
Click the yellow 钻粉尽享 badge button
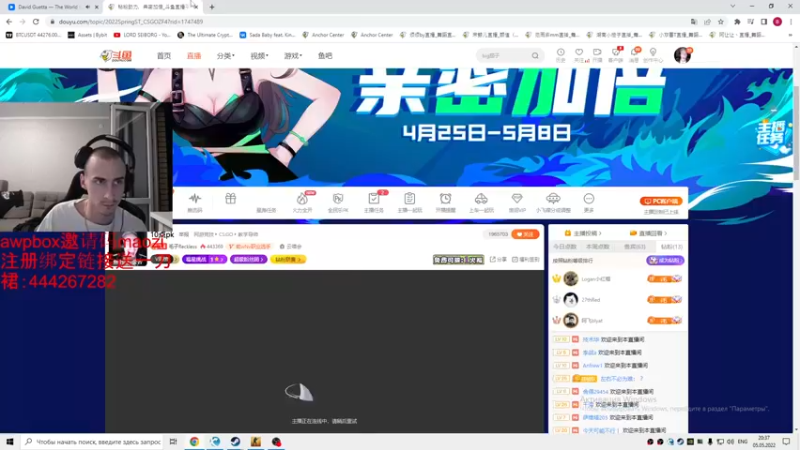288,259
